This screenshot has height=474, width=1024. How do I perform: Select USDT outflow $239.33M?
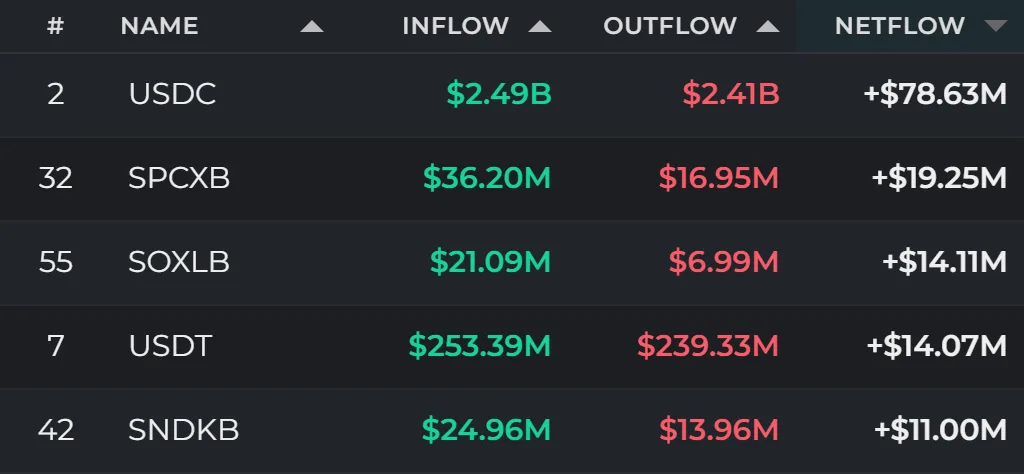(x=708, y=346)
